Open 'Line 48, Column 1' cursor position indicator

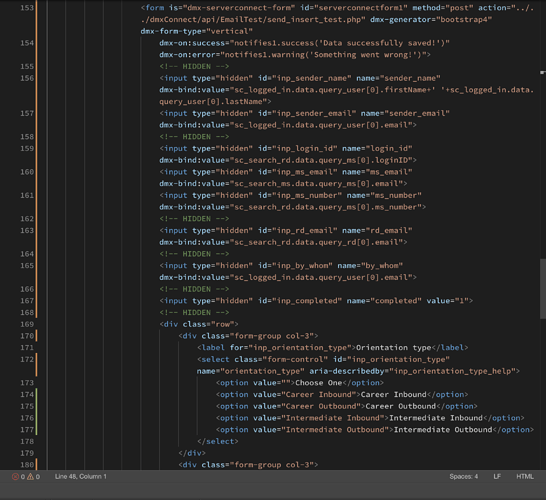point(80,477)
